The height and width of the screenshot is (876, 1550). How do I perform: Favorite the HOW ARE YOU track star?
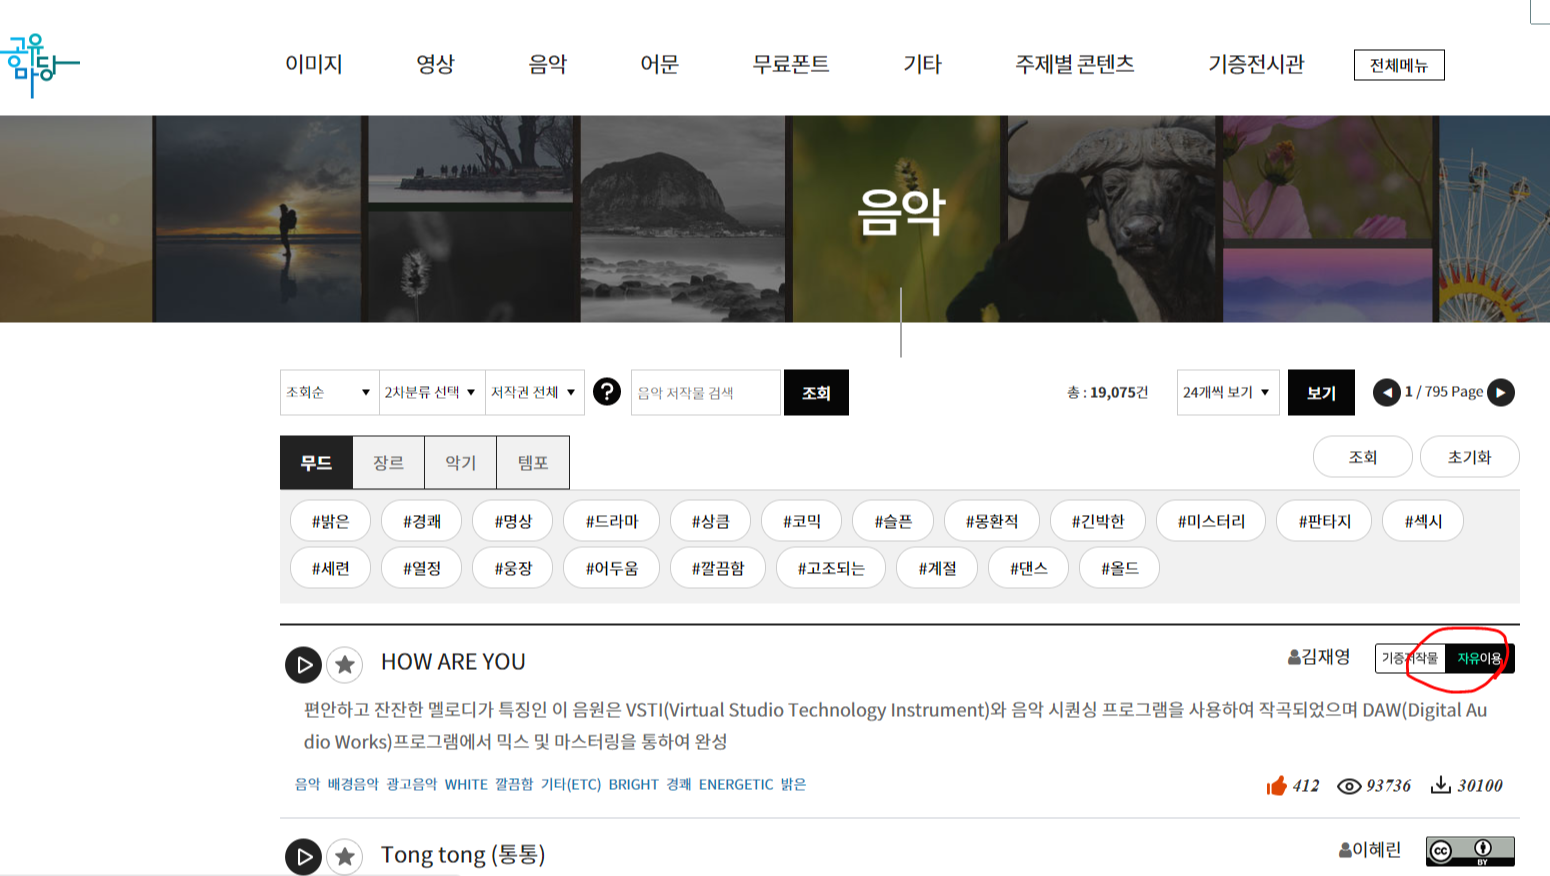point(345,664)
